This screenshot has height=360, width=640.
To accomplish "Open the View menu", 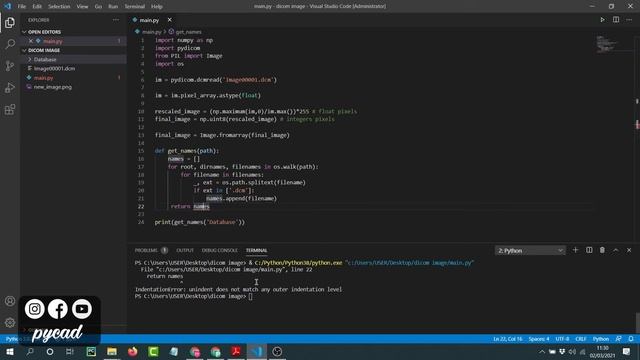I will pos(82,6).
